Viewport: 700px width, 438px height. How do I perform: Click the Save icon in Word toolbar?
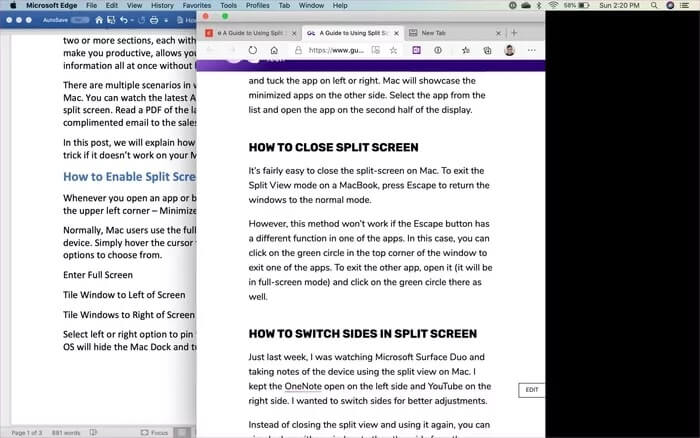[x=111, y=20]
